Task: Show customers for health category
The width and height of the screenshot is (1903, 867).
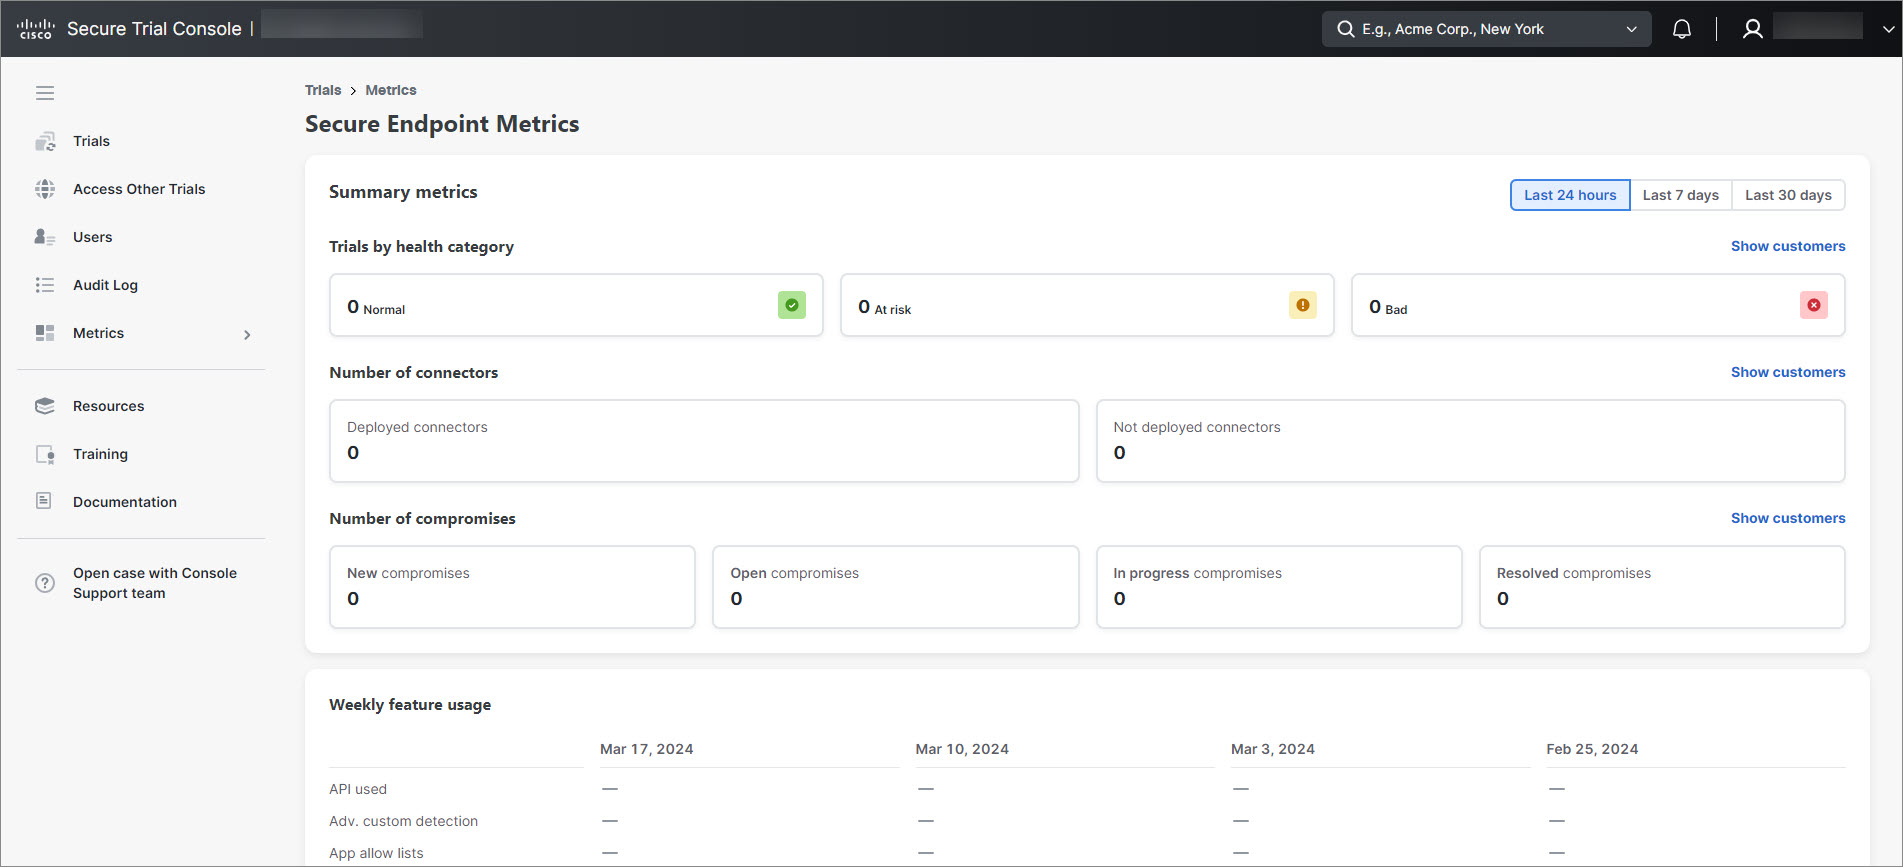Action: pyautogui.click(x=1788, y=246)
